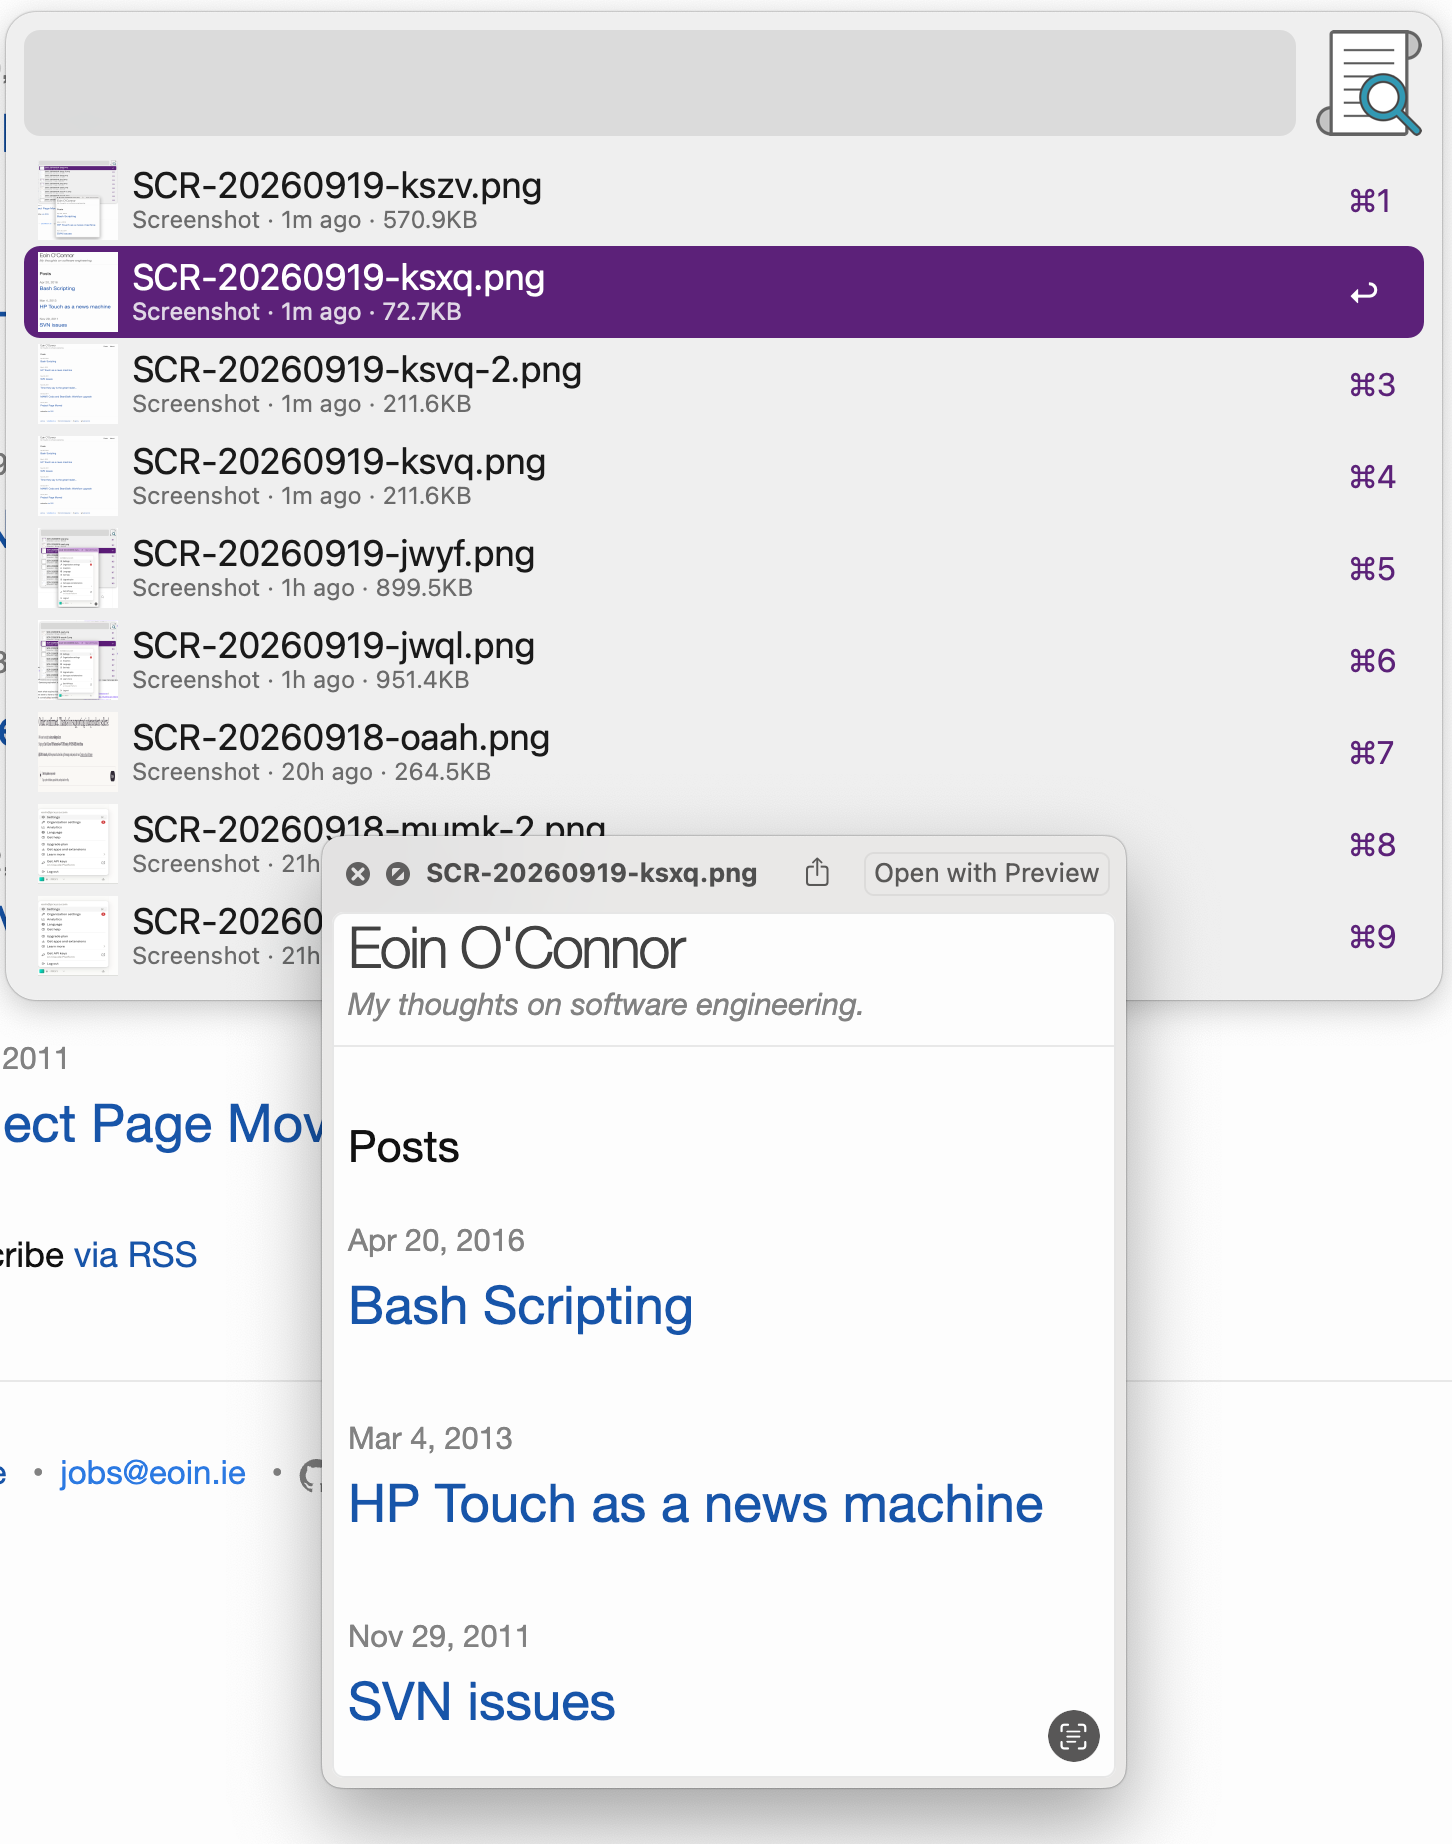Image resolution: width=1452 pixels, height=1844 pixels.
Task: Click thumbnail of SCR-20260919-jwyf.png
Action: pos(78,568)
